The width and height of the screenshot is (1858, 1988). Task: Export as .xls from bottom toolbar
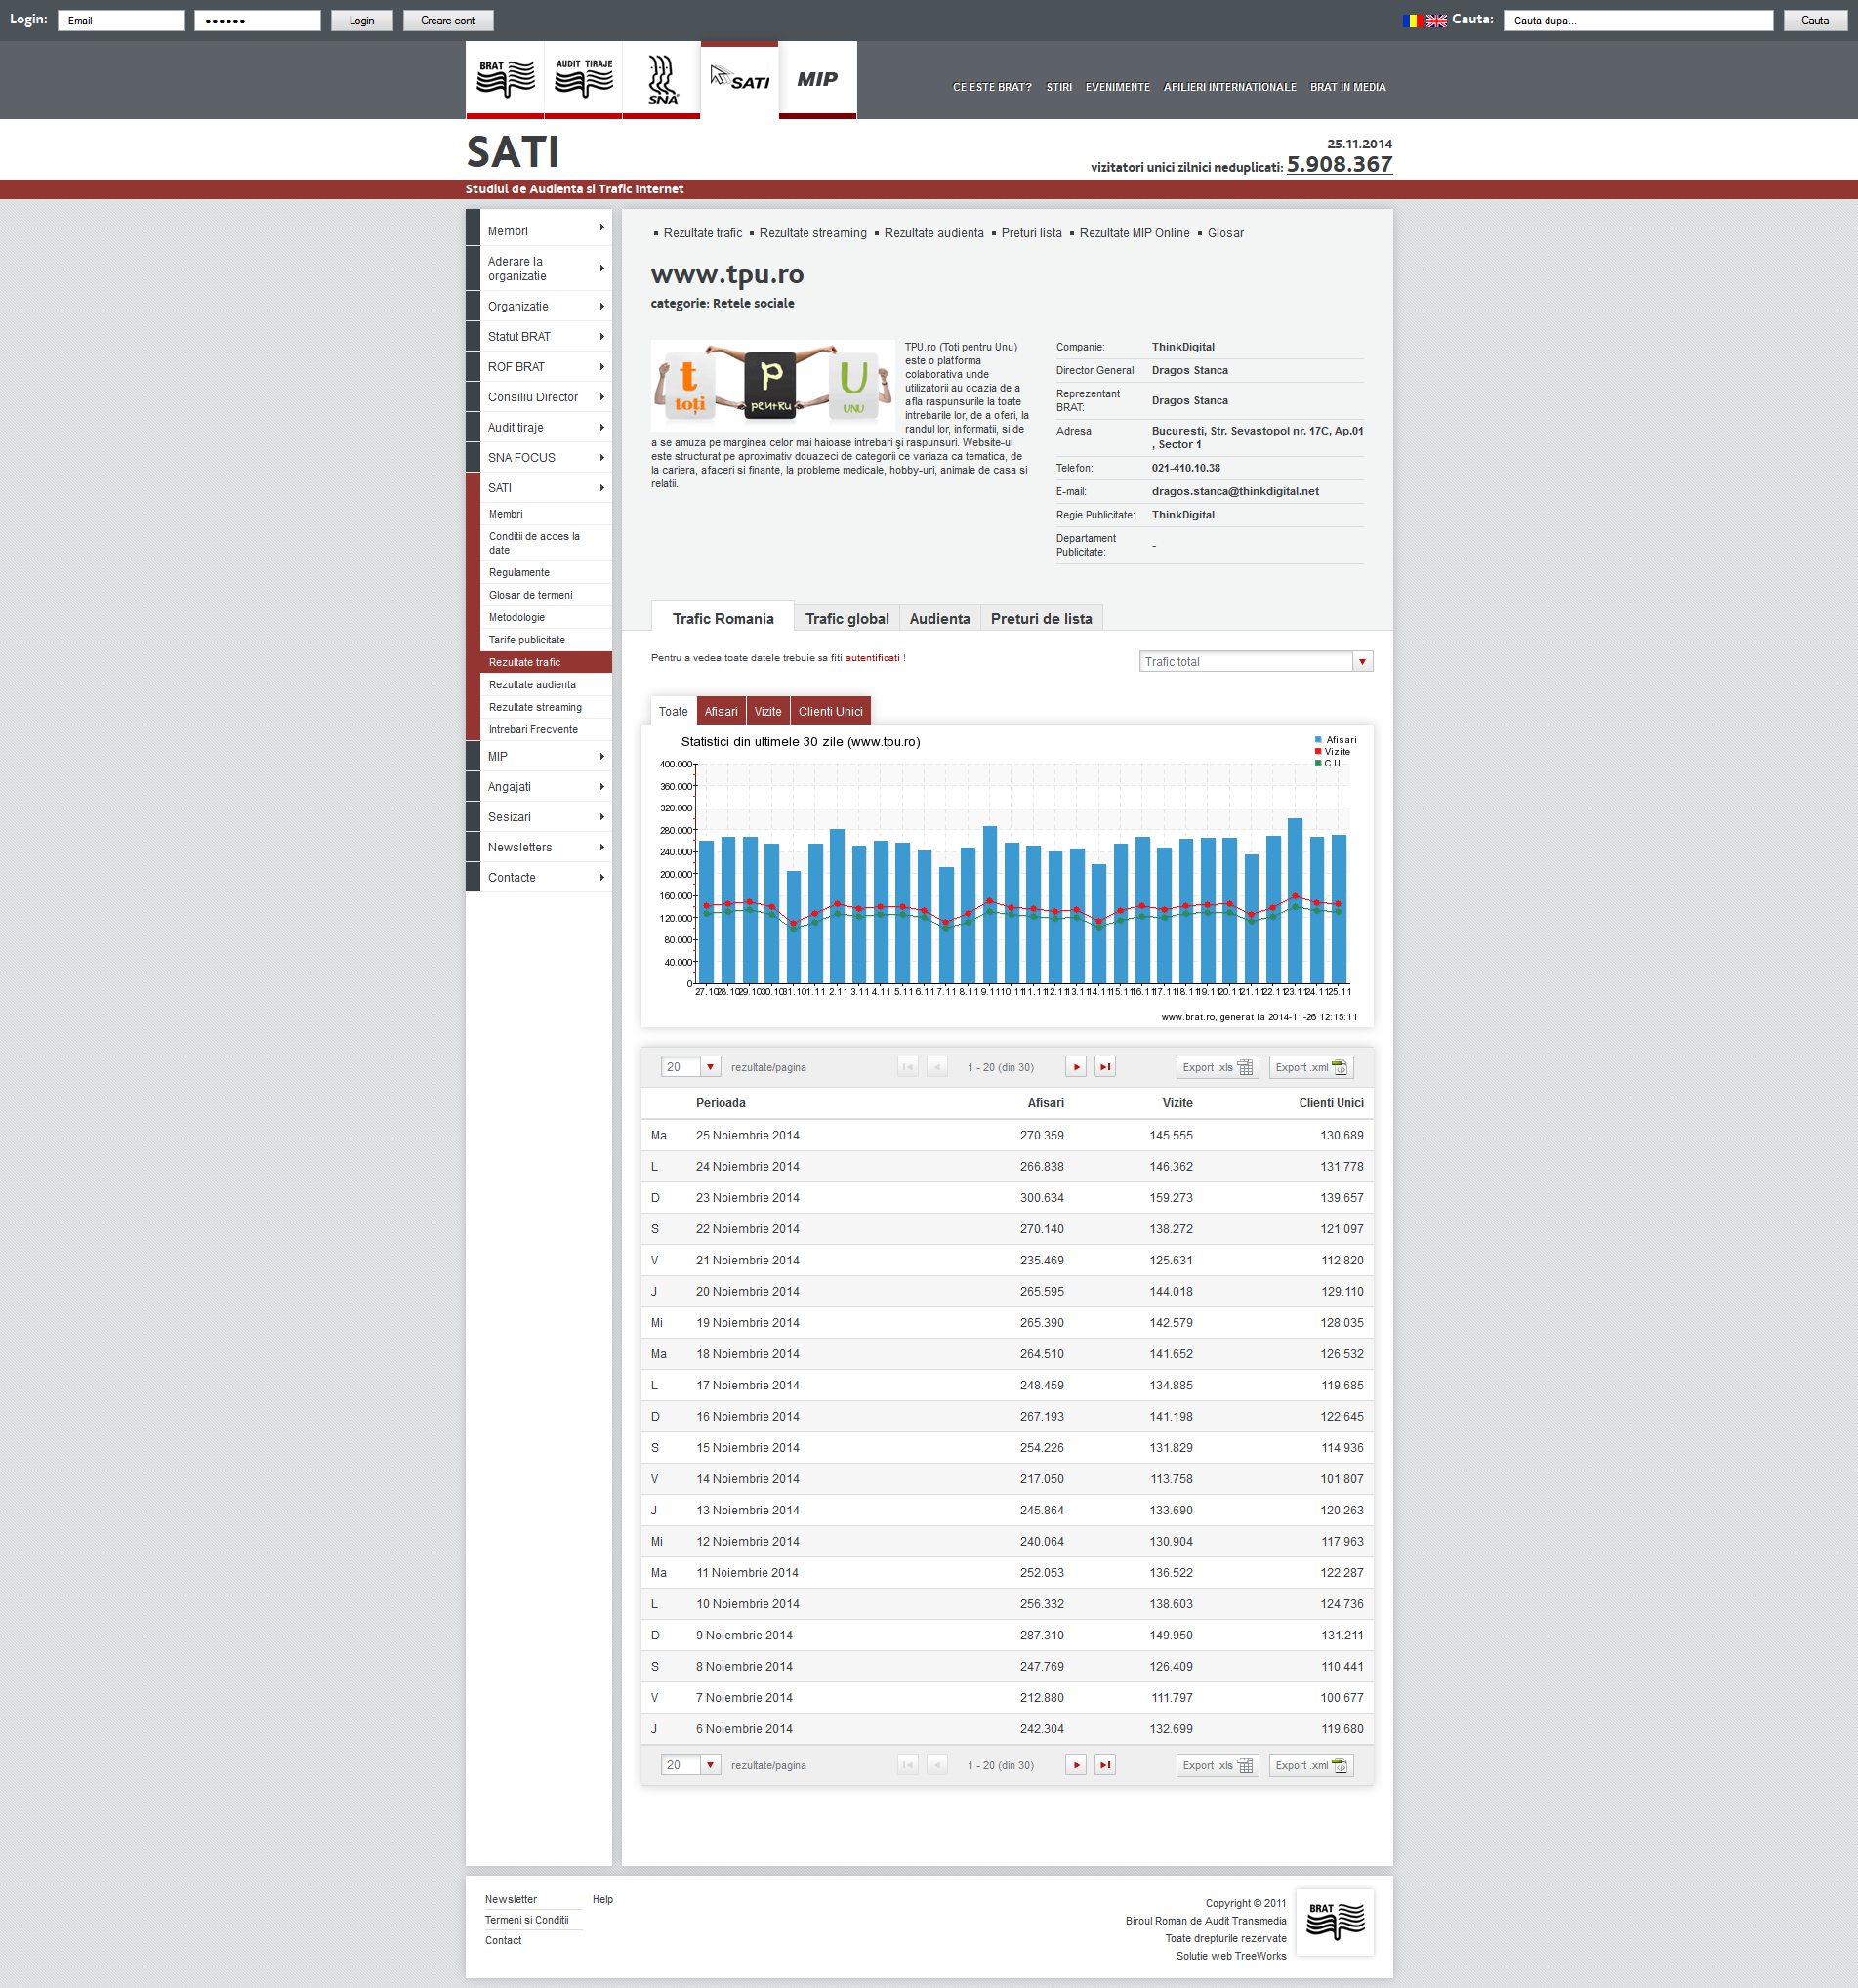[1217, 1765]
